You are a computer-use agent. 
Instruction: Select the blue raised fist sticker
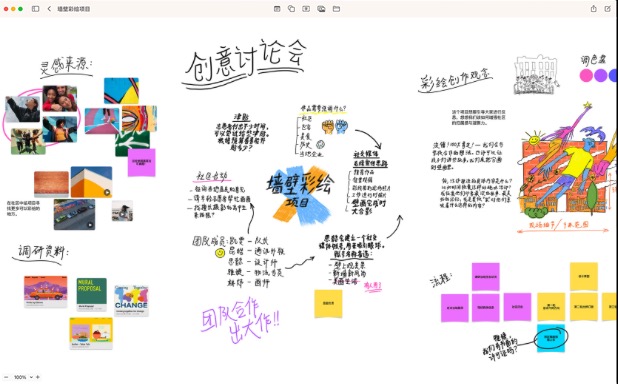point(342,127)
